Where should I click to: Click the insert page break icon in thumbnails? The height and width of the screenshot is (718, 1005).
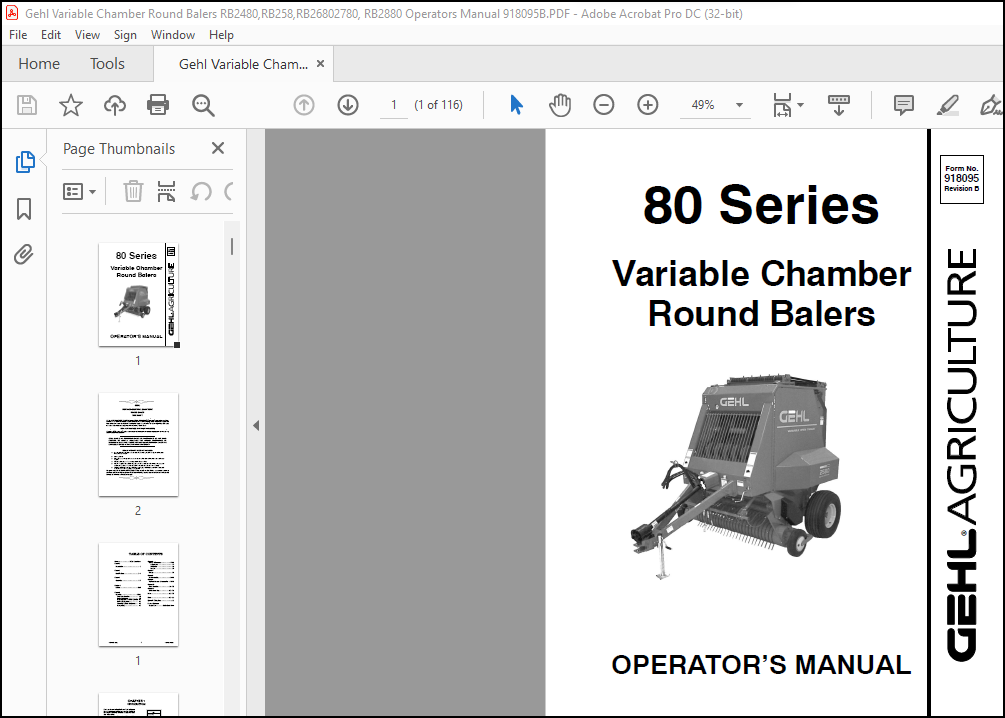pyautogui.click(x=166, y=191)
